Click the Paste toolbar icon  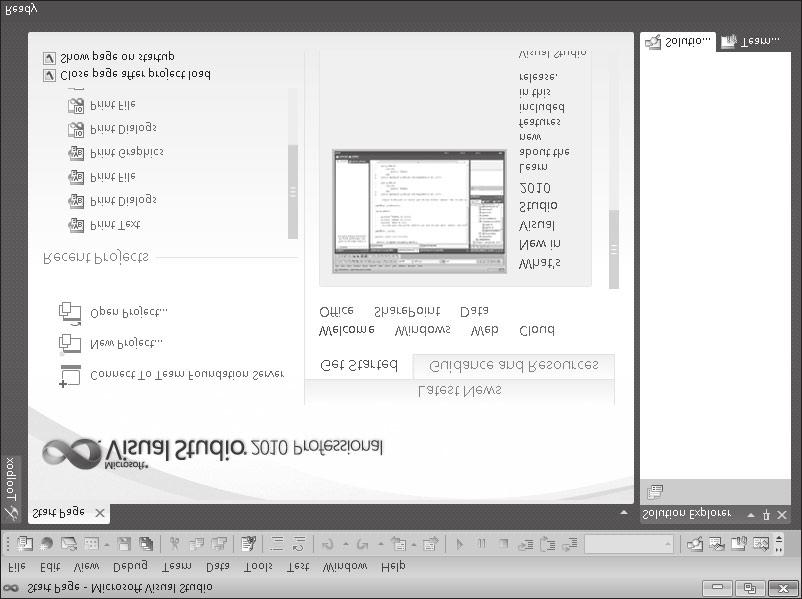tap(219, 544)
